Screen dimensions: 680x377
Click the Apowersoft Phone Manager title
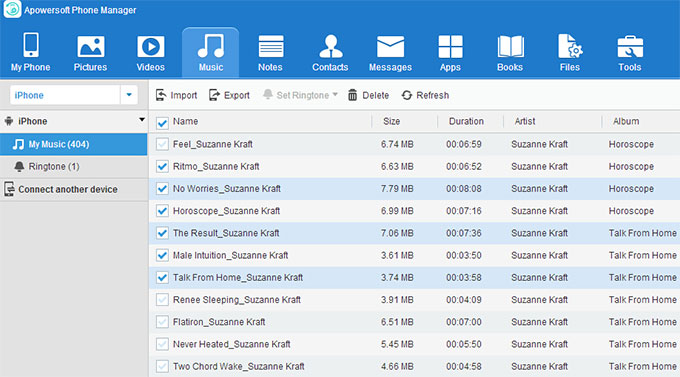coord(80,10)
